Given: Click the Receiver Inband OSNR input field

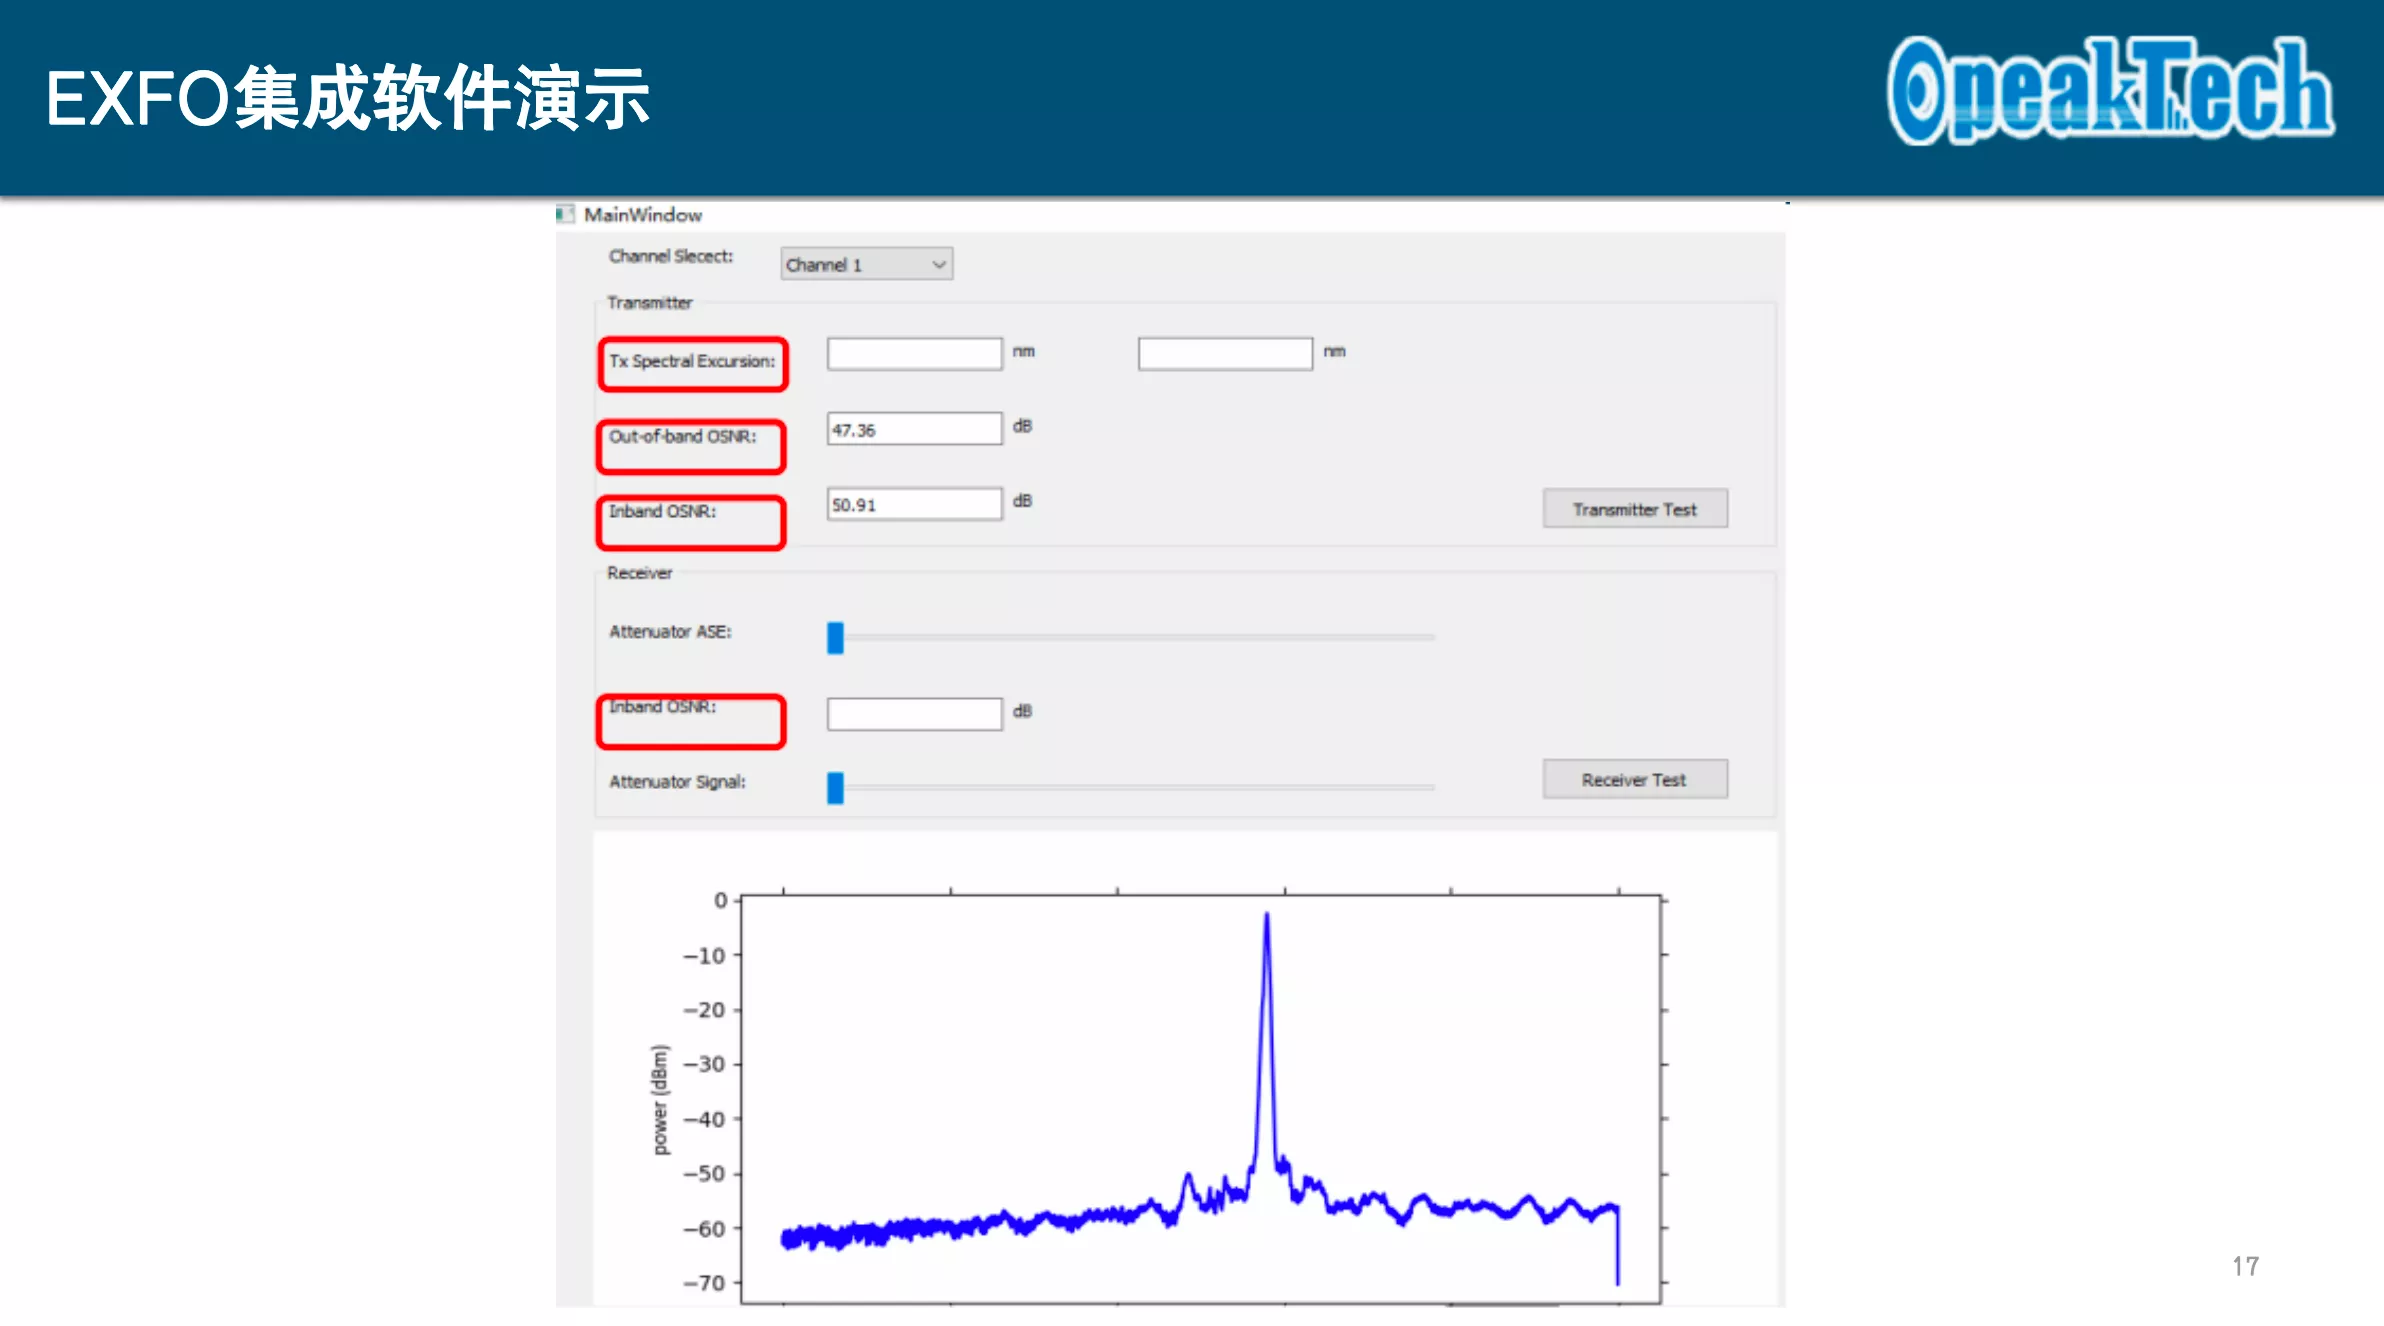Looking at the screenshot, I should pyautogui.click(x=914, y=714).
